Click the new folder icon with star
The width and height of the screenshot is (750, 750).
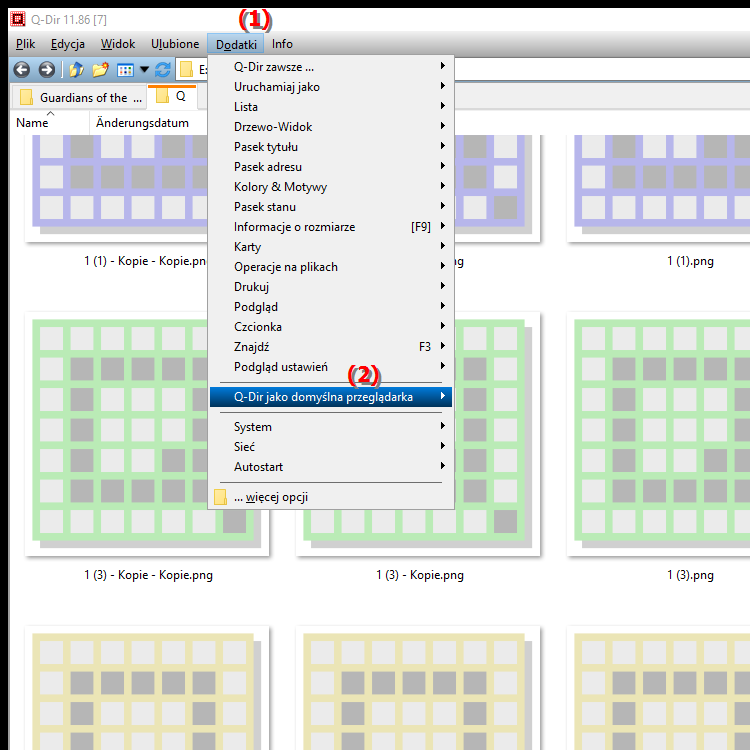[100, 70]
